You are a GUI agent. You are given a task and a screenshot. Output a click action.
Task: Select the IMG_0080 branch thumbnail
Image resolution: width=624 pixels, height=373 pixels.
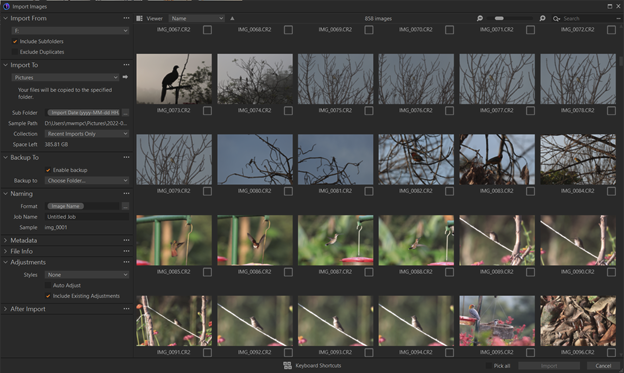tap(255, 159)
